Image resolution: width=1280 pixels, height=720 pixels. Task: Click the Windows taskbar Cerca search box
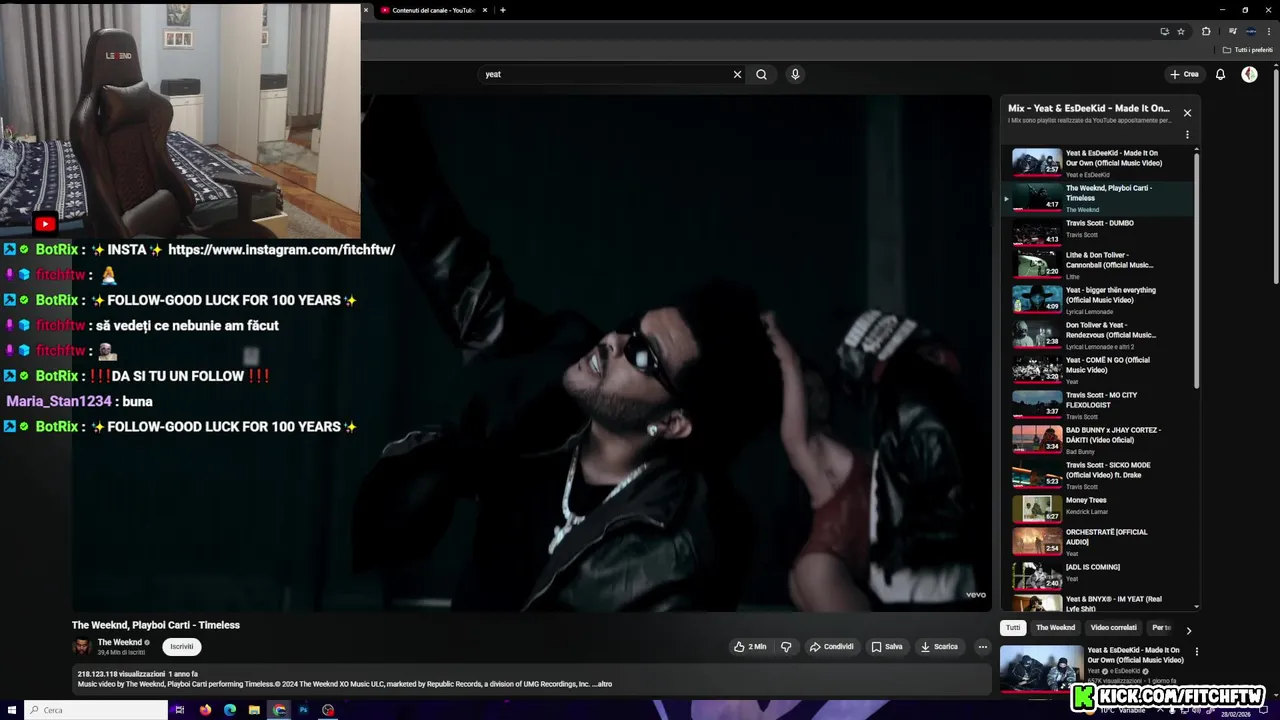pyautogui.click(x=96, y=710)
